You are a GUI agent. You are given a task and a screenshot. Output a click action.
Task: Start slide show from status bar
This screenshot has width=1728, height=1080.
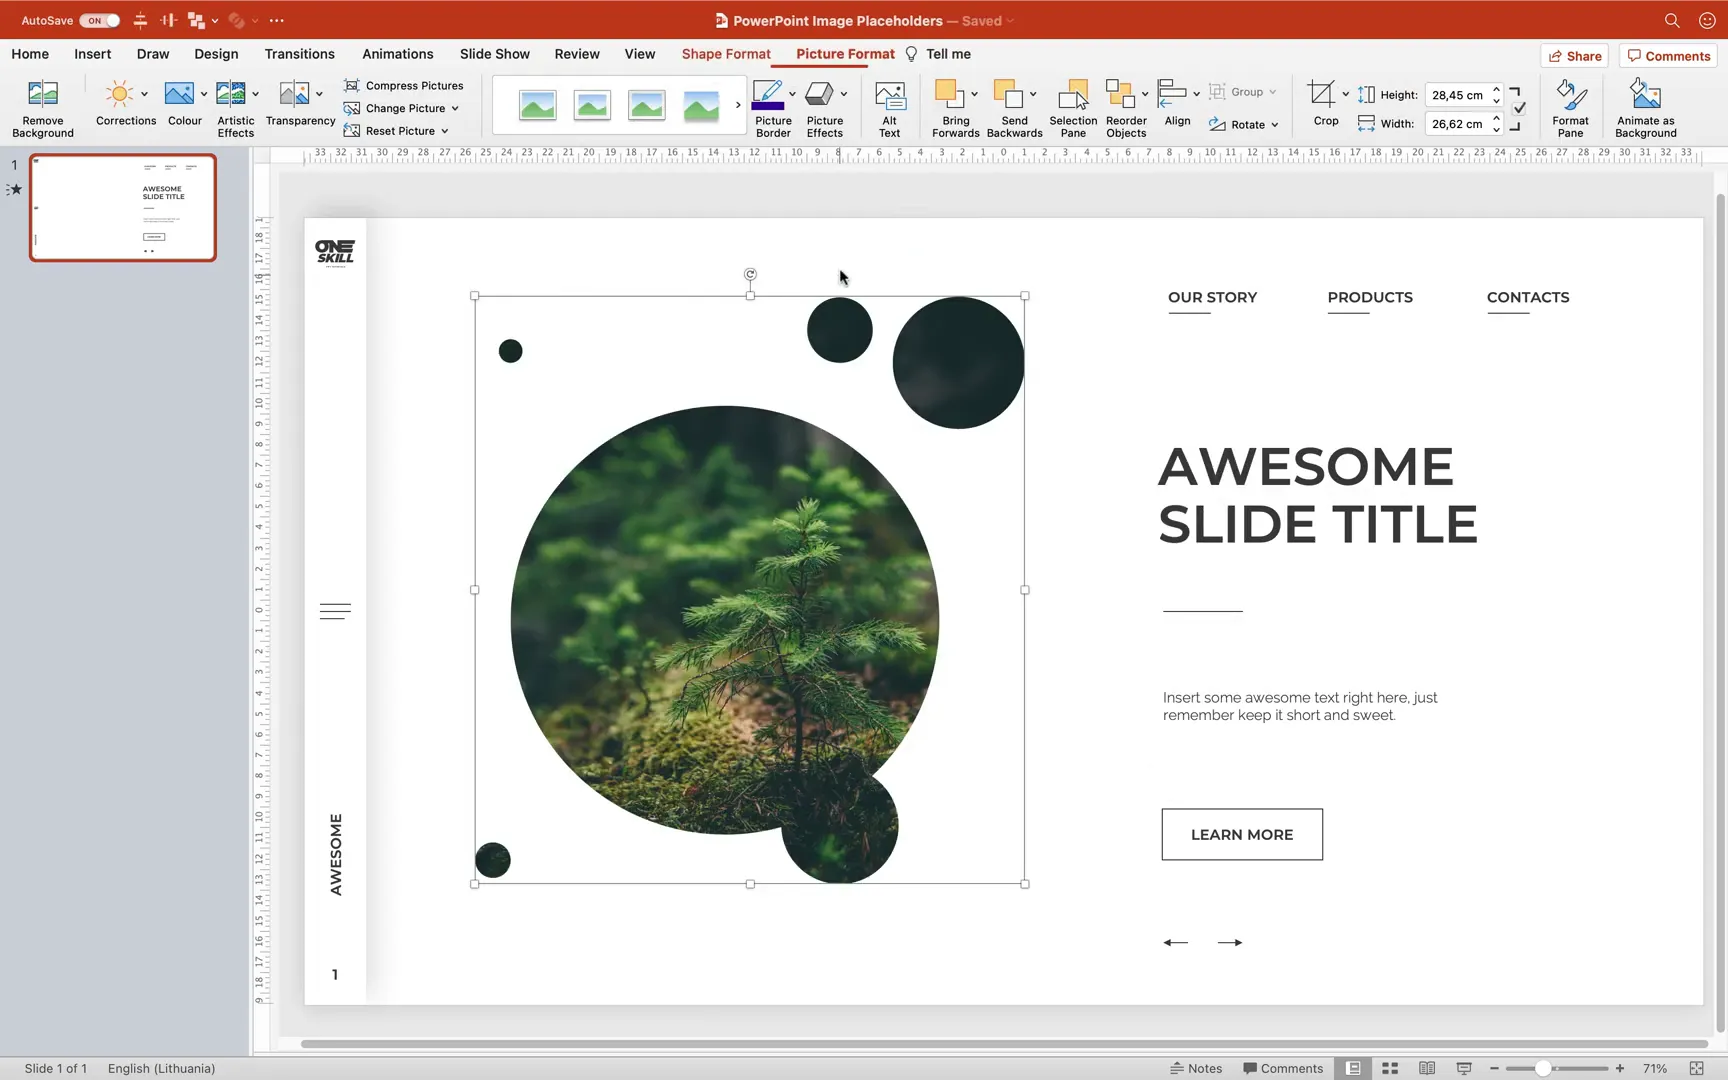1464,1068
